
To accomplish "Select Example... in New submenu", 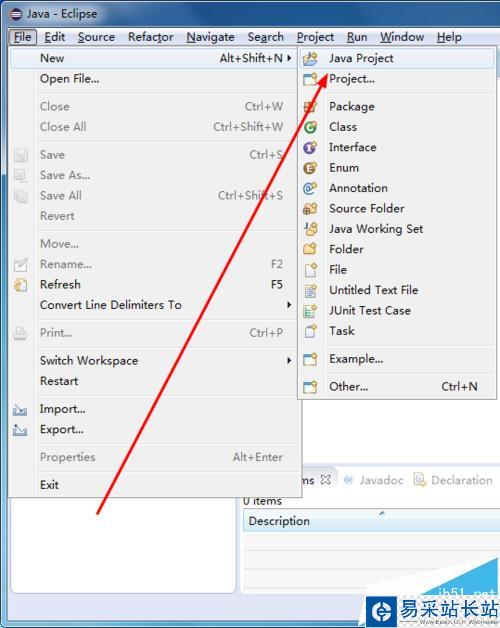I will point(397,359).
